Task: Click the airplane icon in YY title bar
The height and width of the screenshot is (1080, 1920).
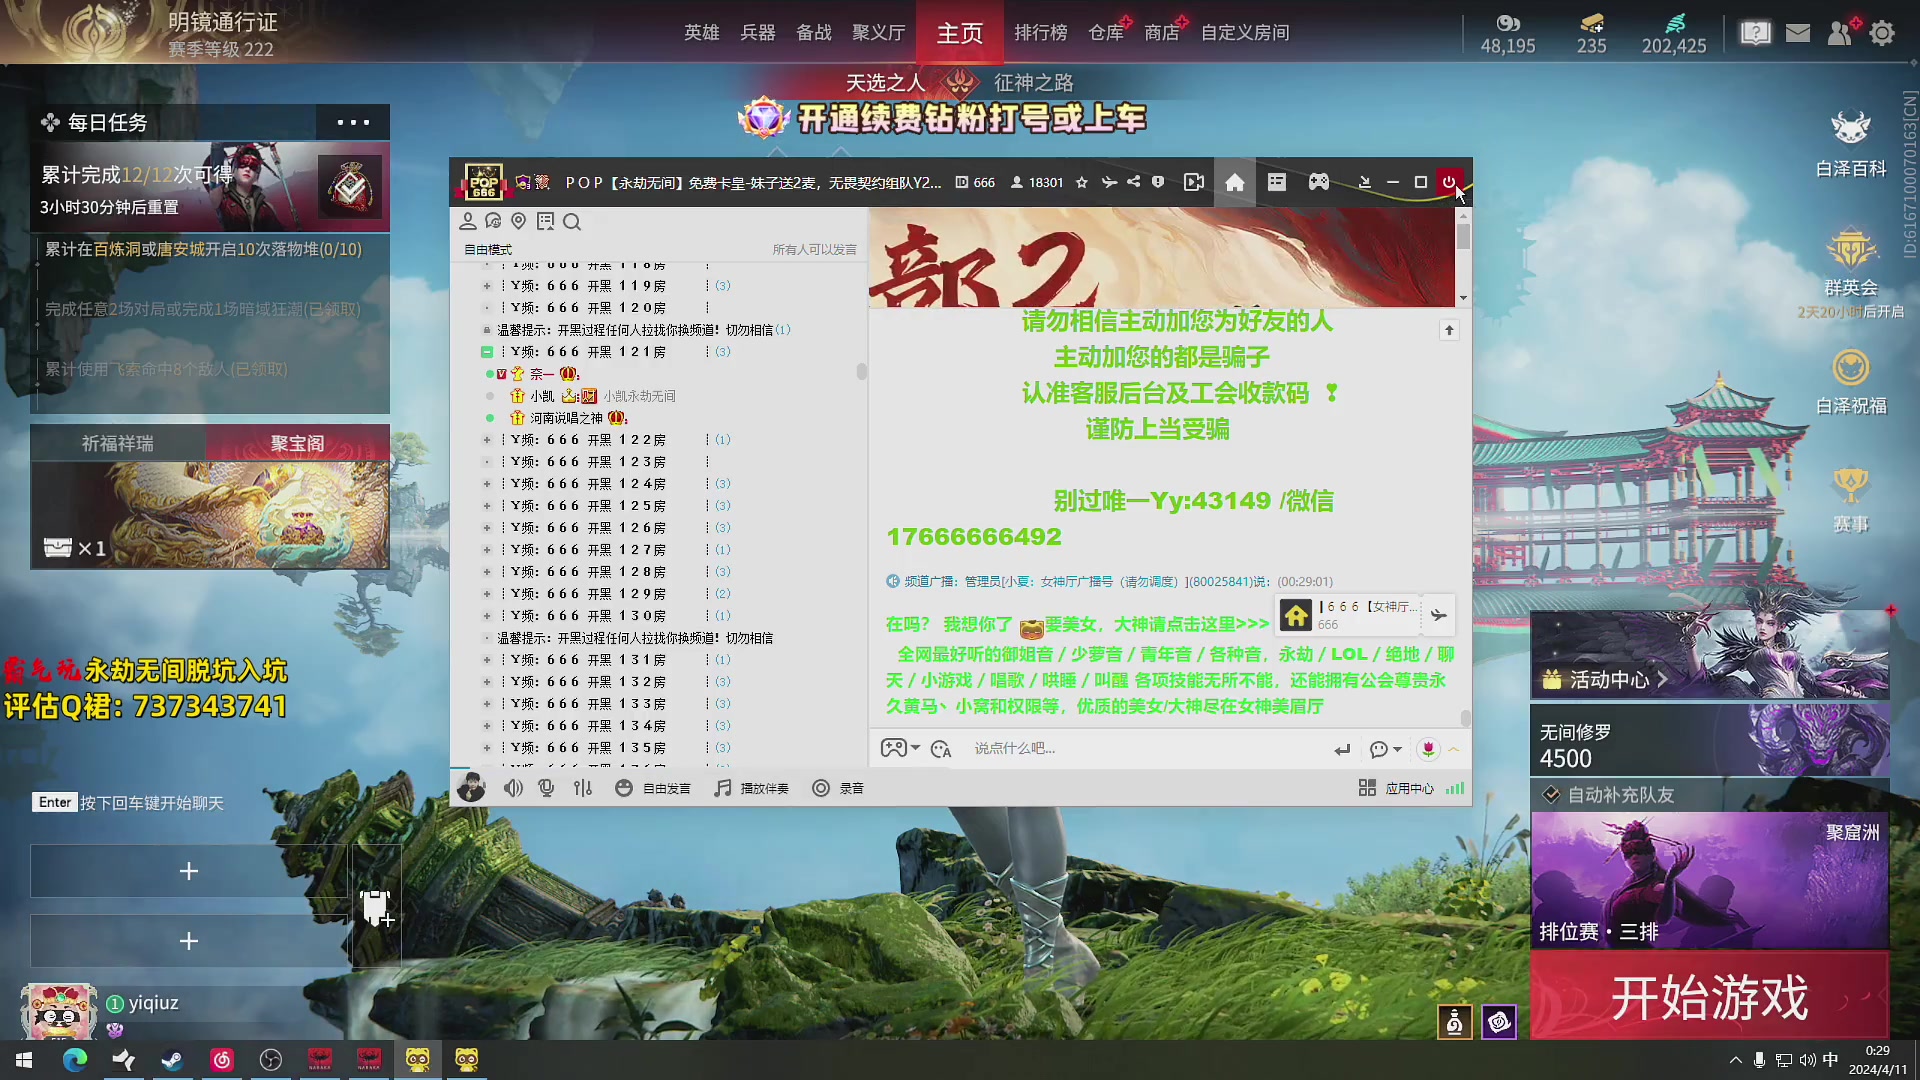Action: pyautogui.click(x=1109, y=182)
